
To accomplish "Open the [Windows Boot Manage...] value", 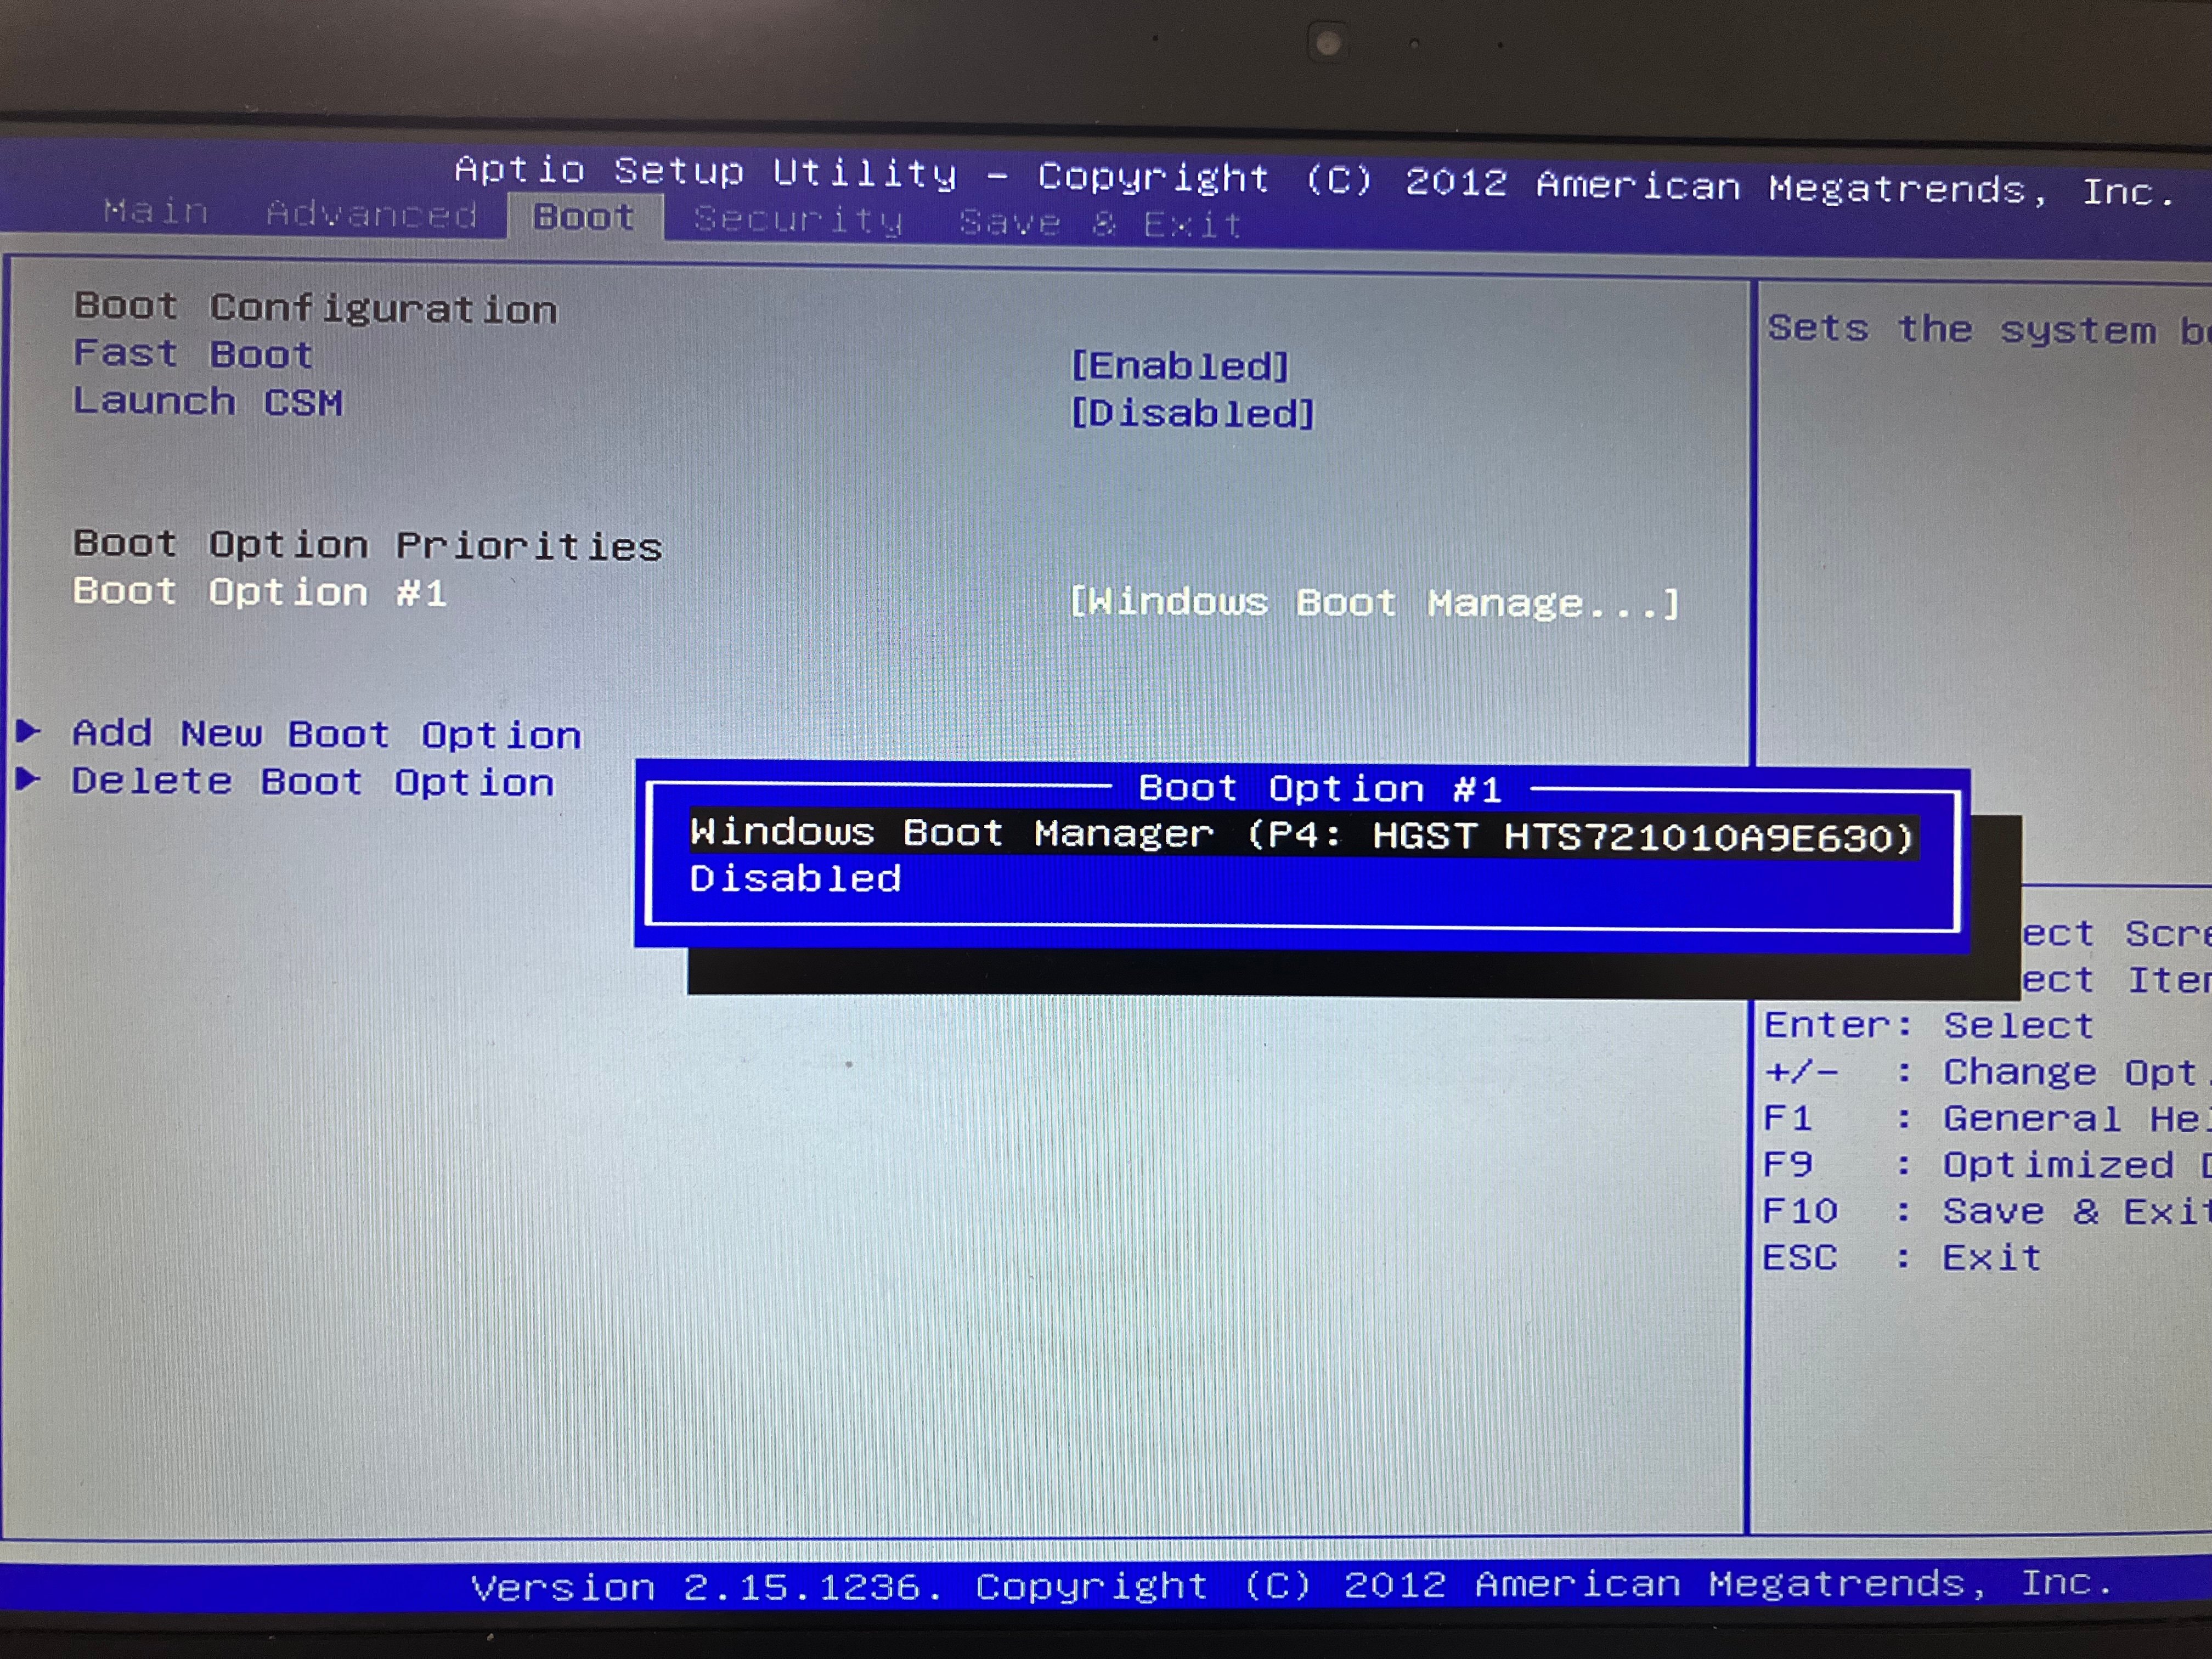I will point(1374,603).
